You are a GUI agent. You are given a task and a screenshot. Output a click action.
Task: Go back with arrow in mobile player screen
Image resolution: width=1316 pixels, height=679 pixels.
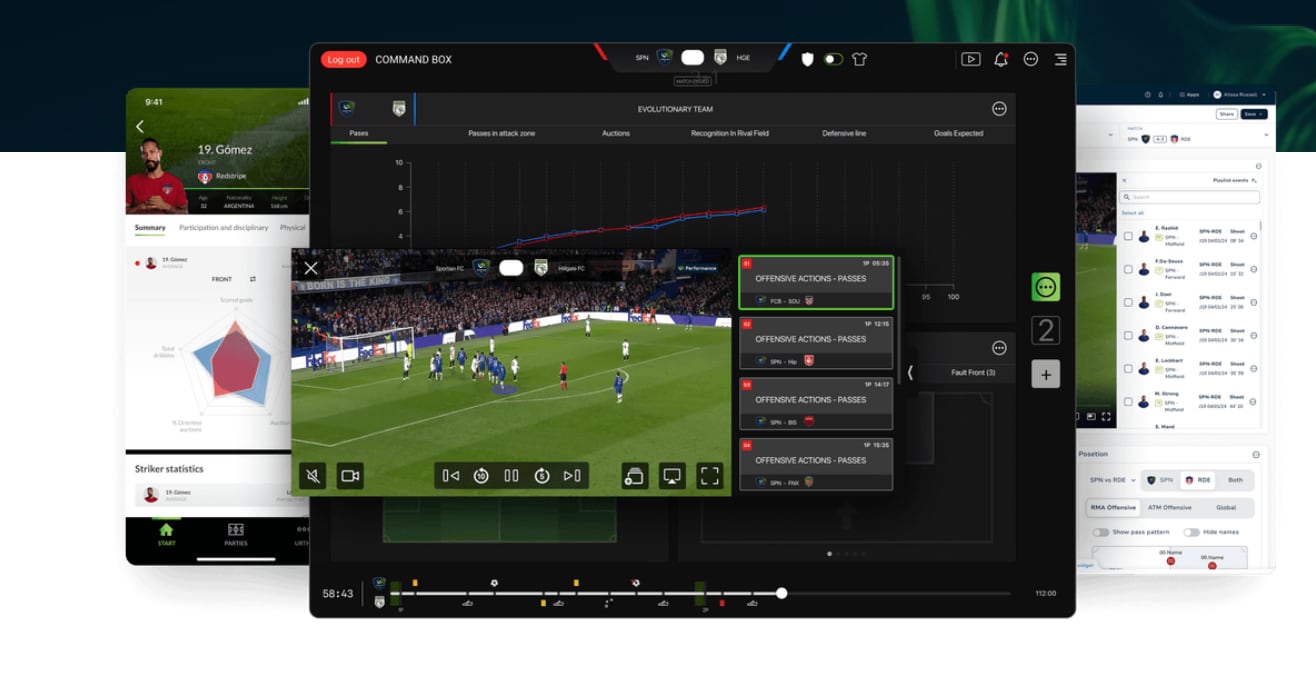[140, 126]
